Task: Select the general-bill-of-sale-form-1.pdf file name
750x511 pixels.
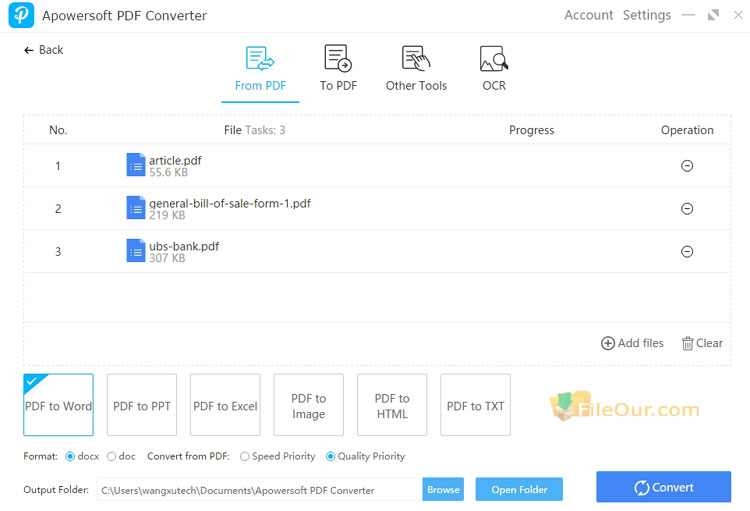Action: [230, 203]
